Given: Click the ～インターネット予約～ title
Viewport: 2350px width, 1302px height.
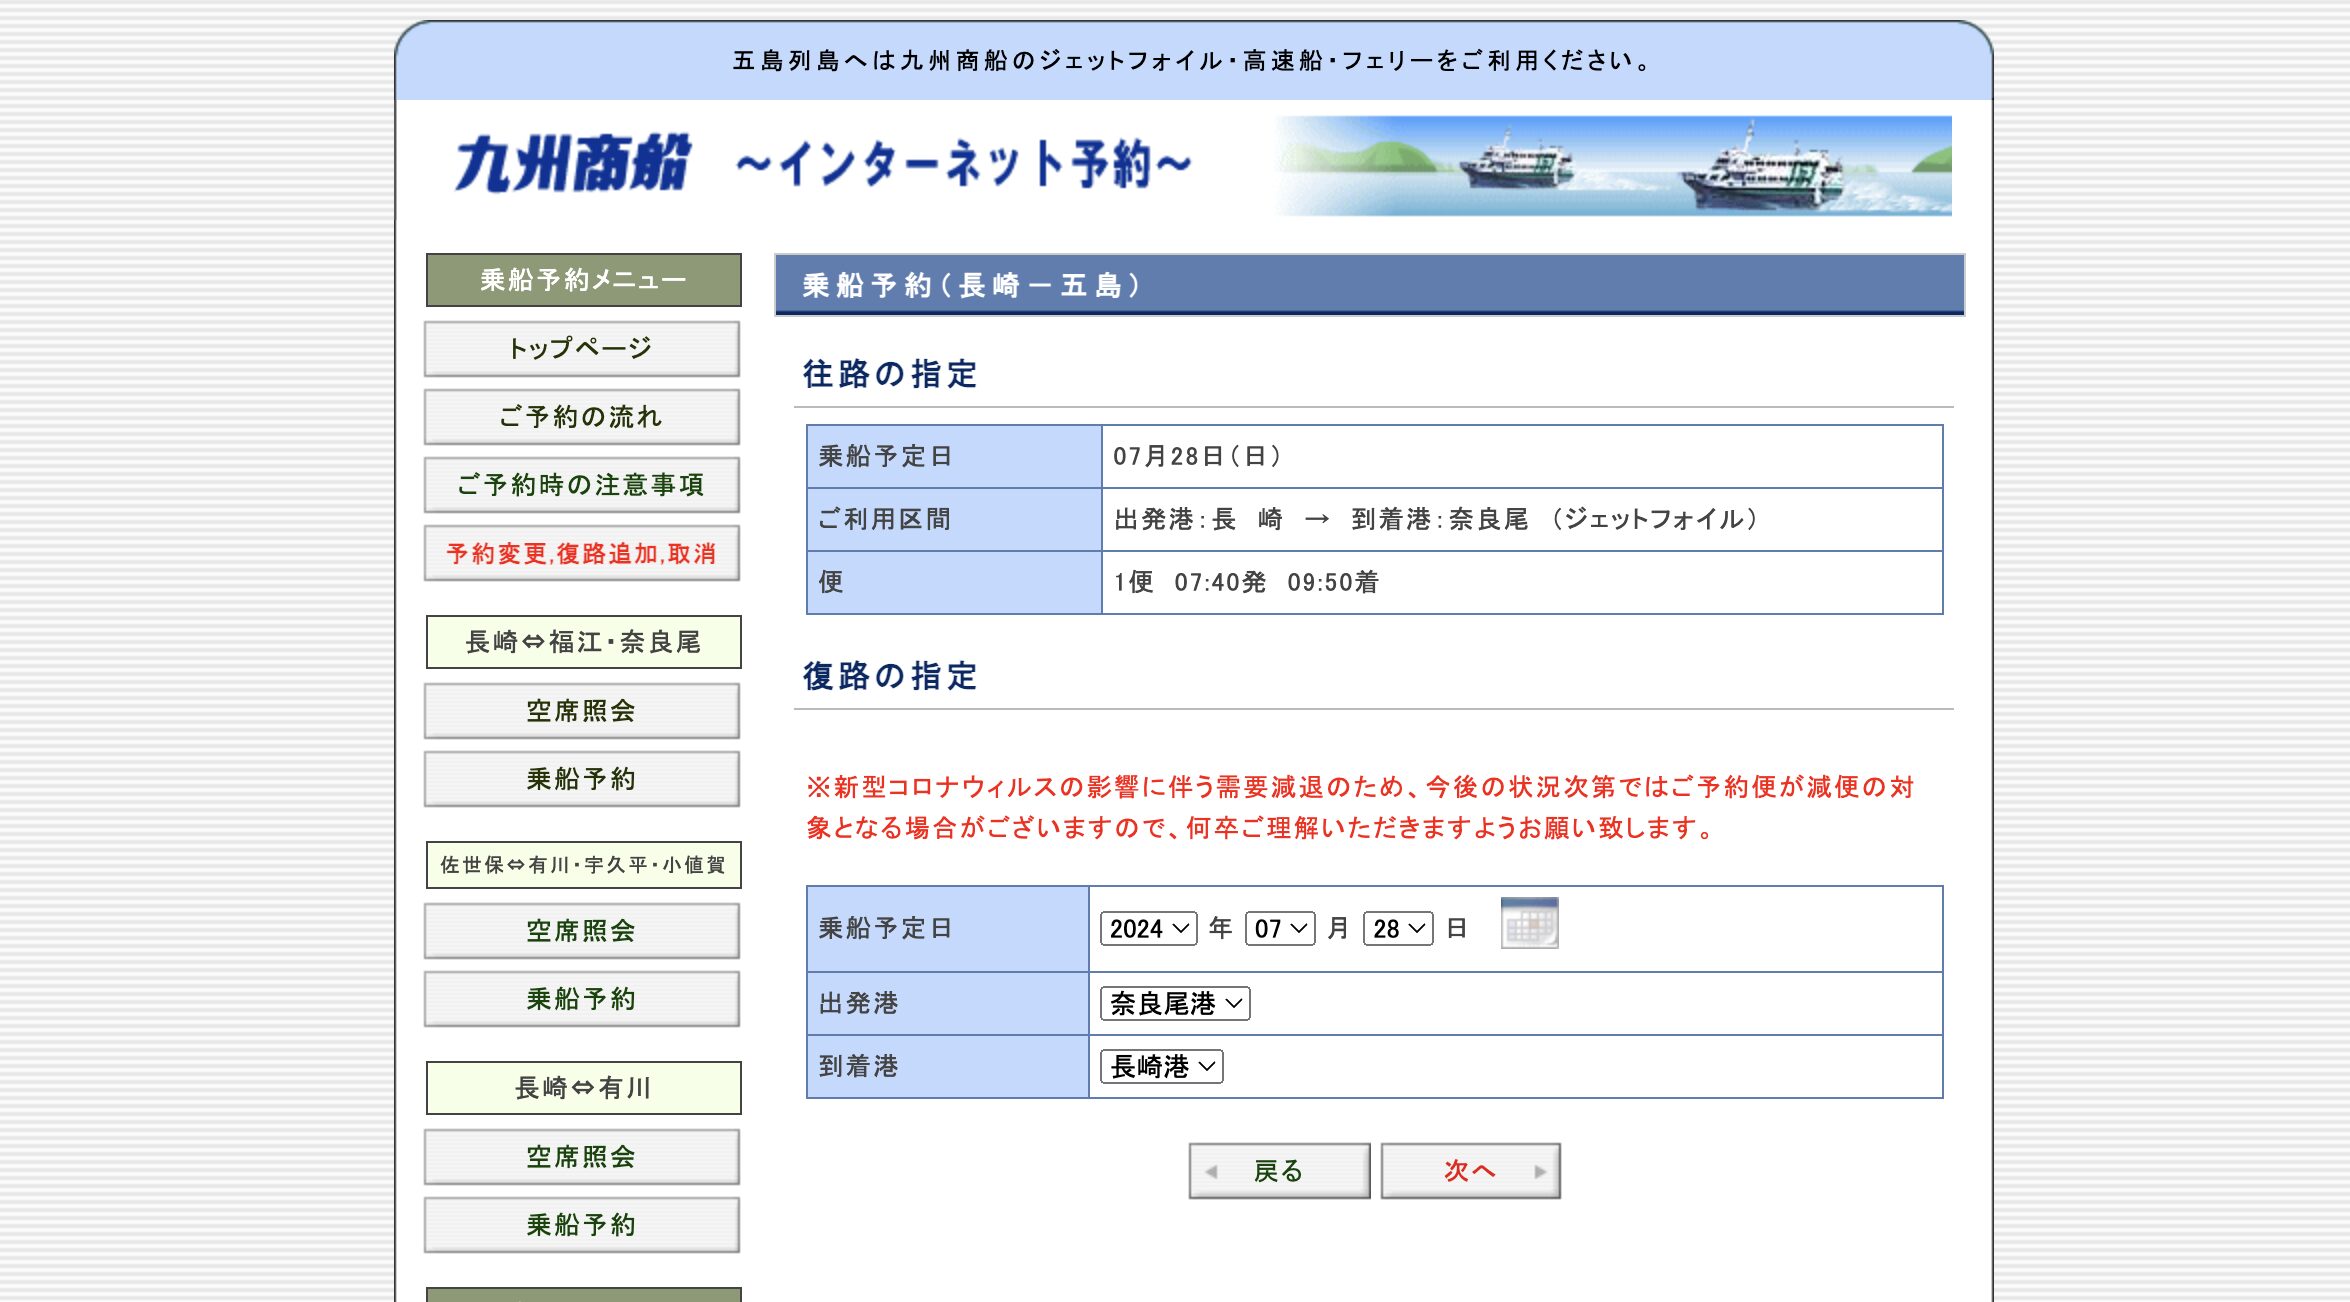Looking at the screenshot, I should 964,164.
